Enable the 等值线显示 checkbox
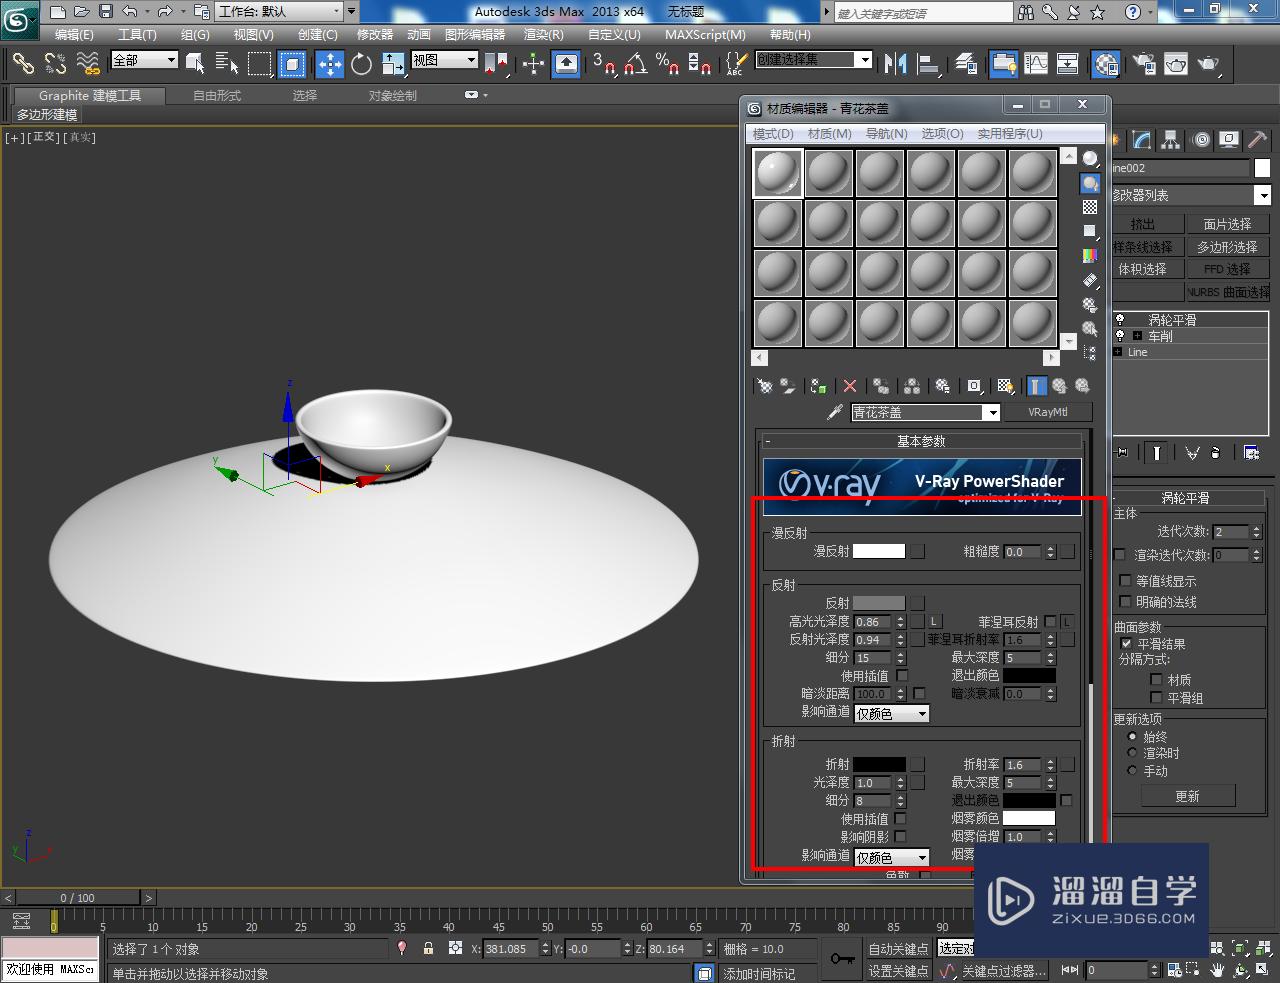Screen dimensions: 1280x983 point(1125,581)
